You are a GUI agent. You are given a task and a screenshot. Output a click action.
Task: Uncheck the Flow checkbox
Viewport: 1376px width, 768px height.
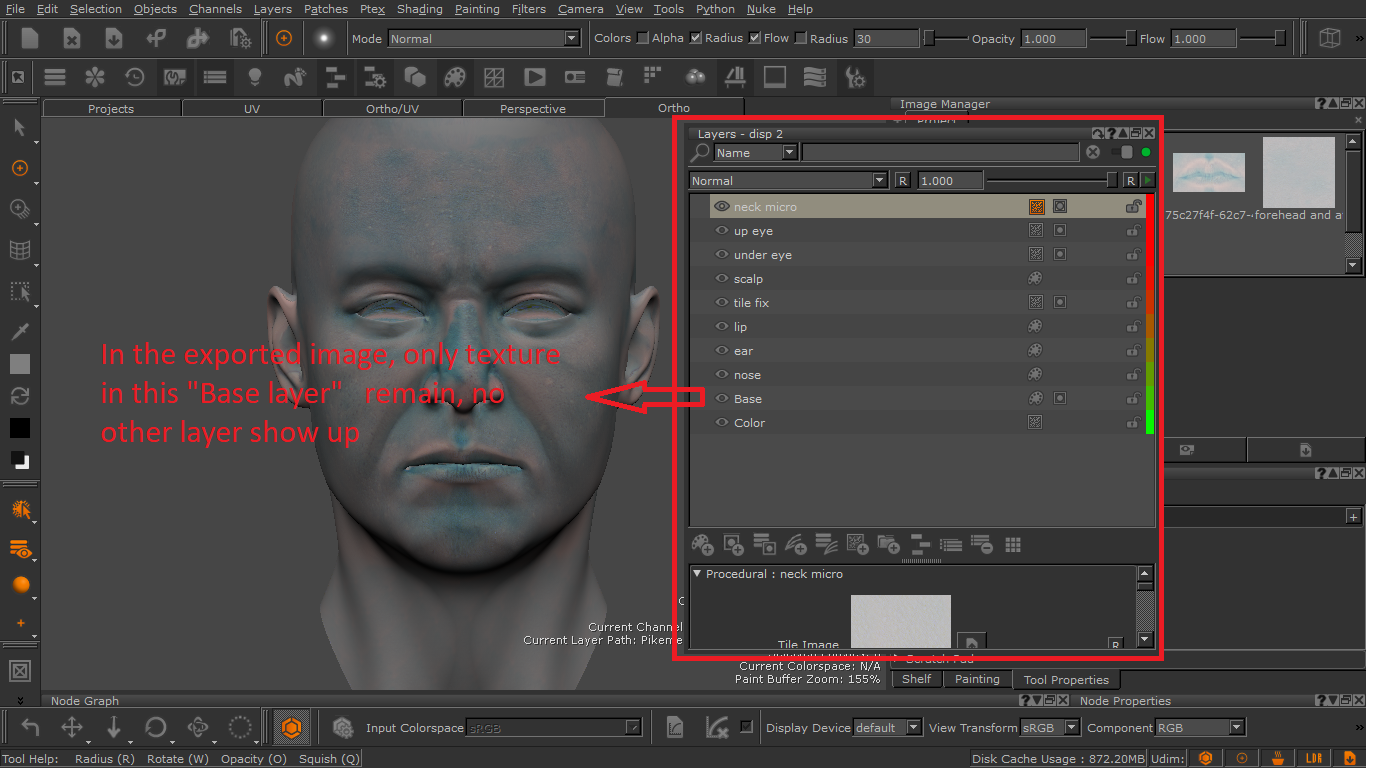click(x=755, y=38)
